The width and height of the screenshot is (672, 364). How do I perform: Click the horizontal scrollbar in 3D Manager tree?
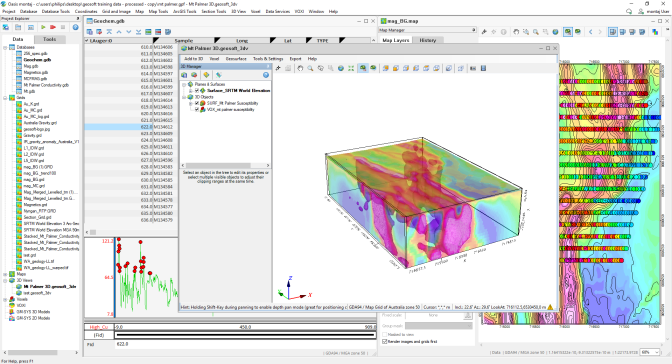(x=225, y=165)
